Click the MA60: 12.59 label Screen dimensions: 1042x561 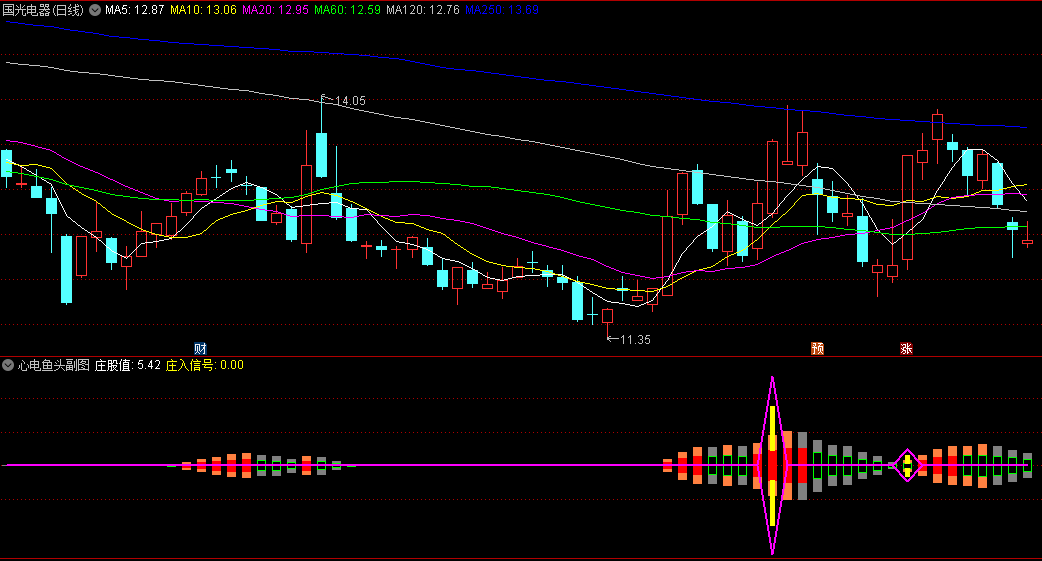(x=348, y=10)
